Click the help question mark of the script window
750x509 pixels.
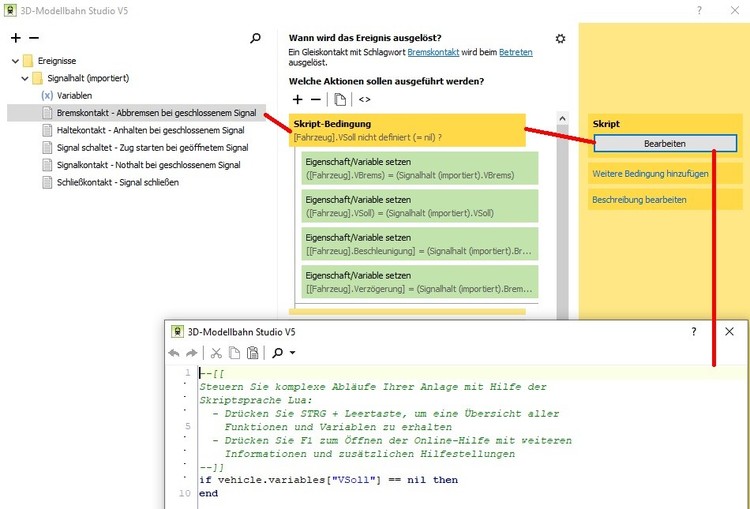pos(694,331)
